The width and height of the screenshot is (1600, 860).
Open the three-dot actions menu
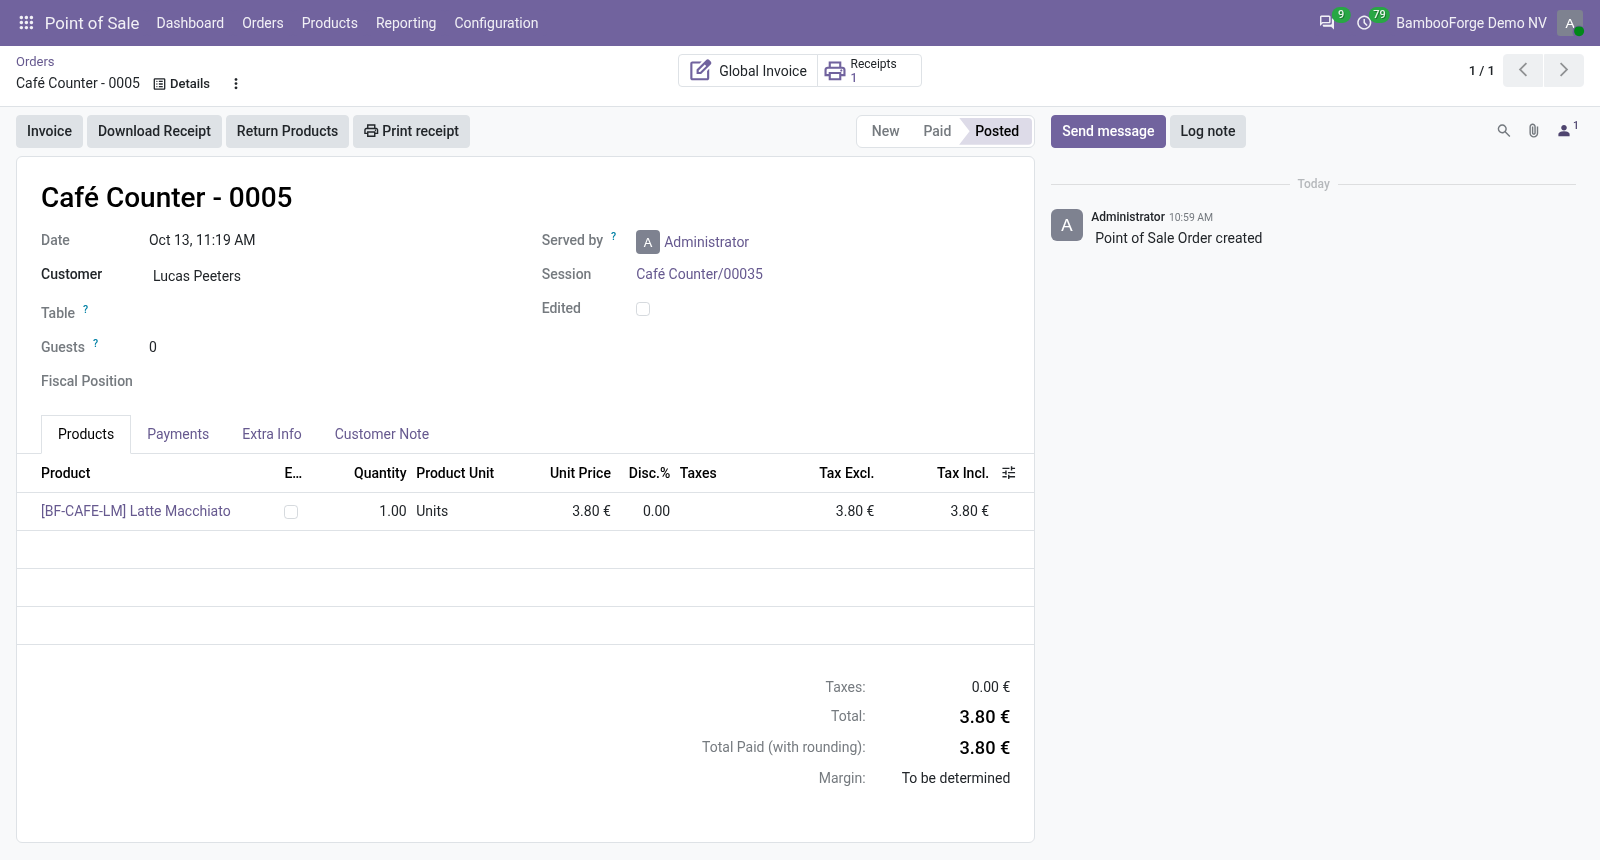pyautogui.click(x=236, y=84)
